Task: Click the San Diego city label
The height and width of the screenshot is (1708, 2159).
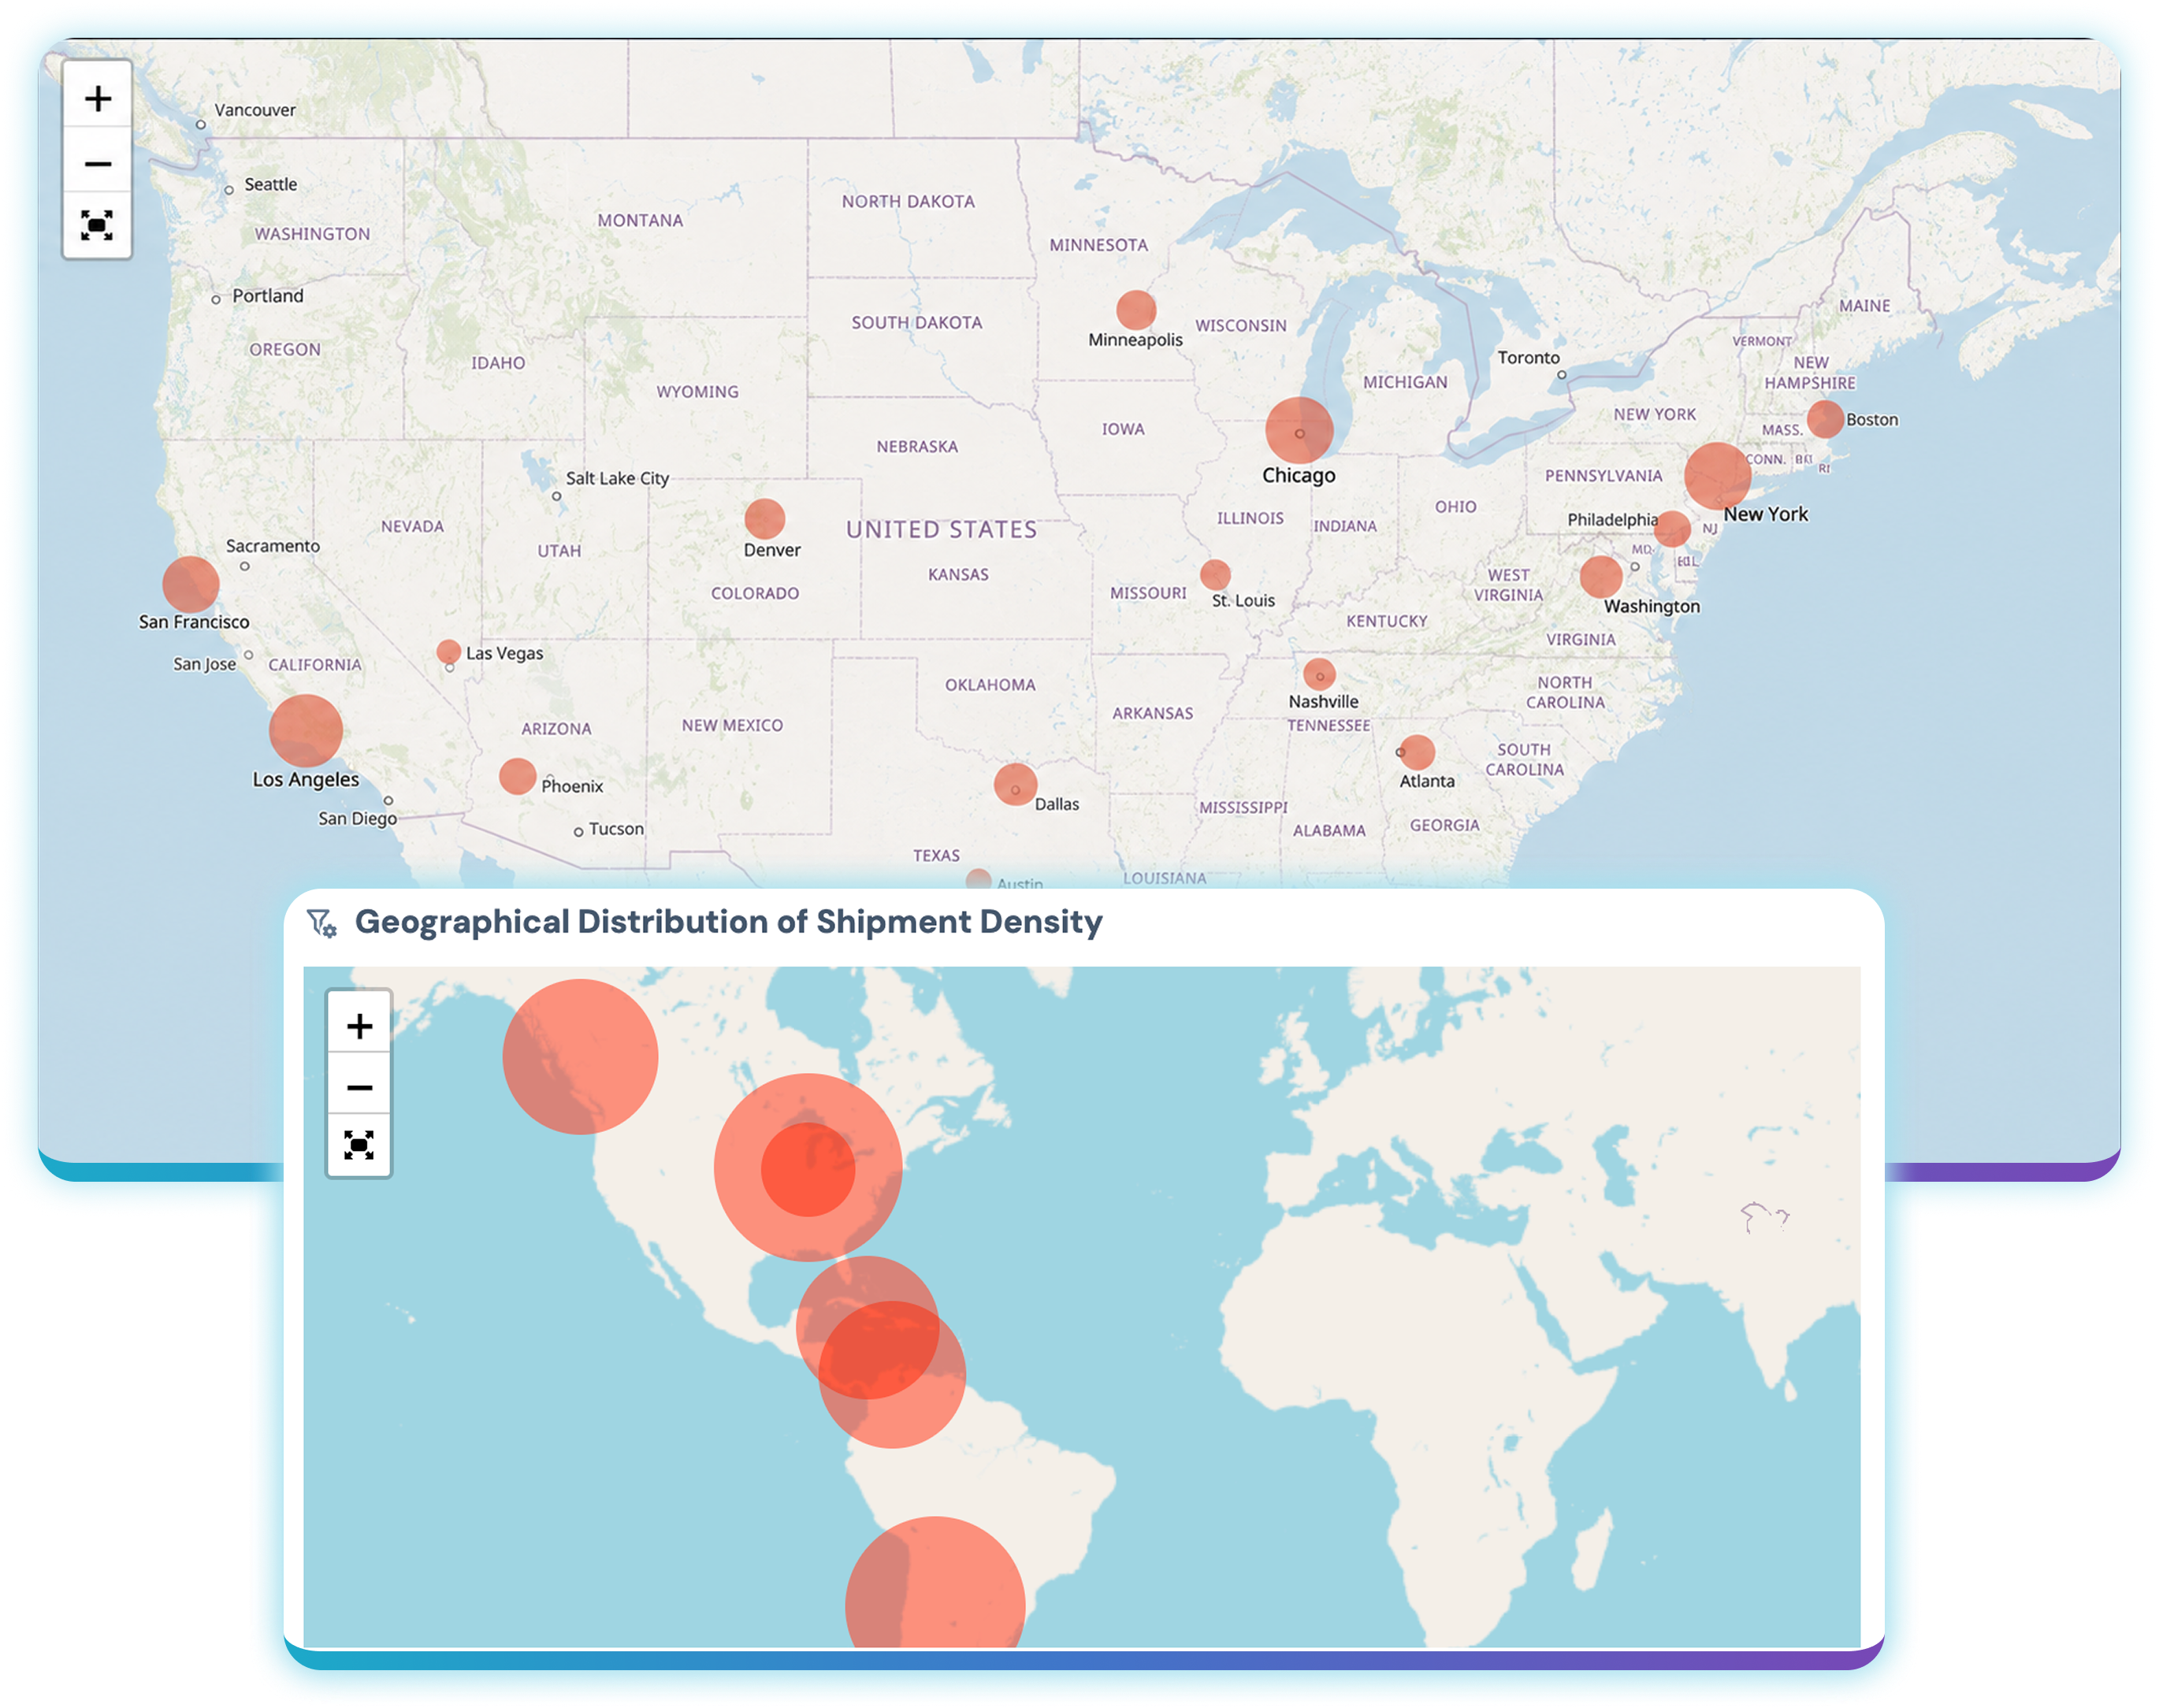Action: pyautogui.click(x=358, y=818)
